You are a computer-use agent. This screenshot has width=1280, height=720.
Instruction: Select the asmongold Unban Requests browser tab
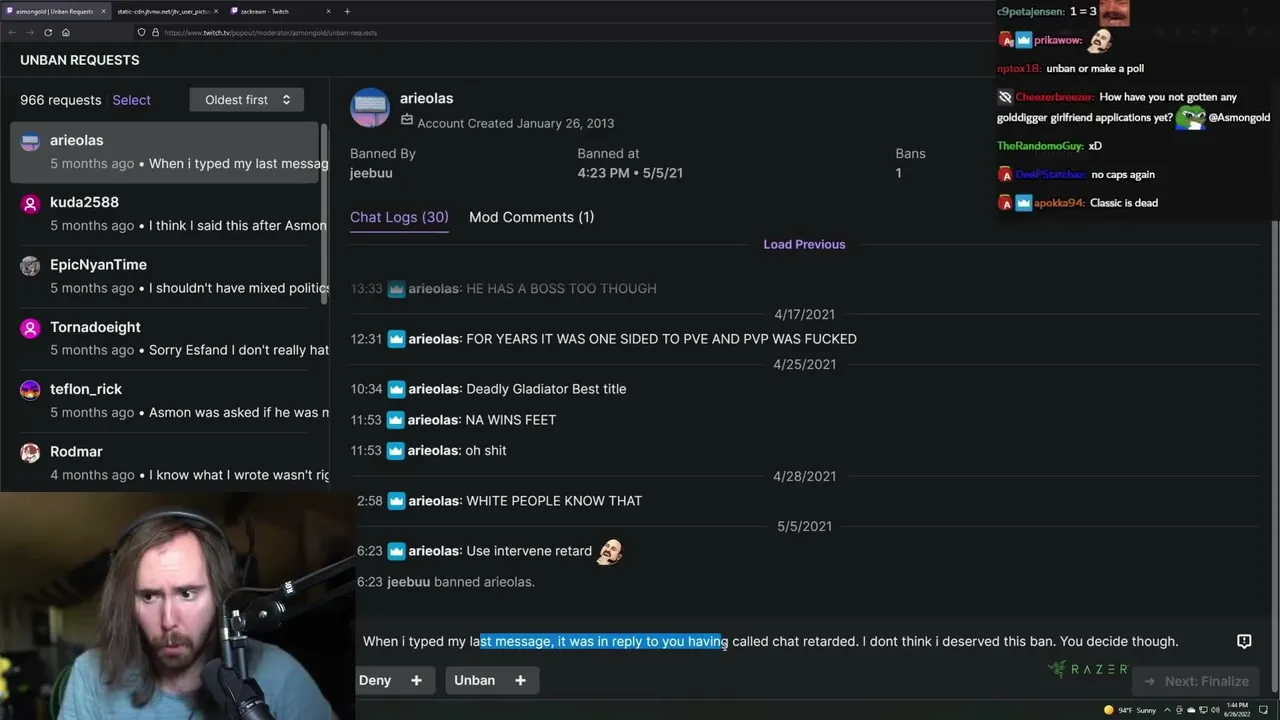[x=54, y=11]
